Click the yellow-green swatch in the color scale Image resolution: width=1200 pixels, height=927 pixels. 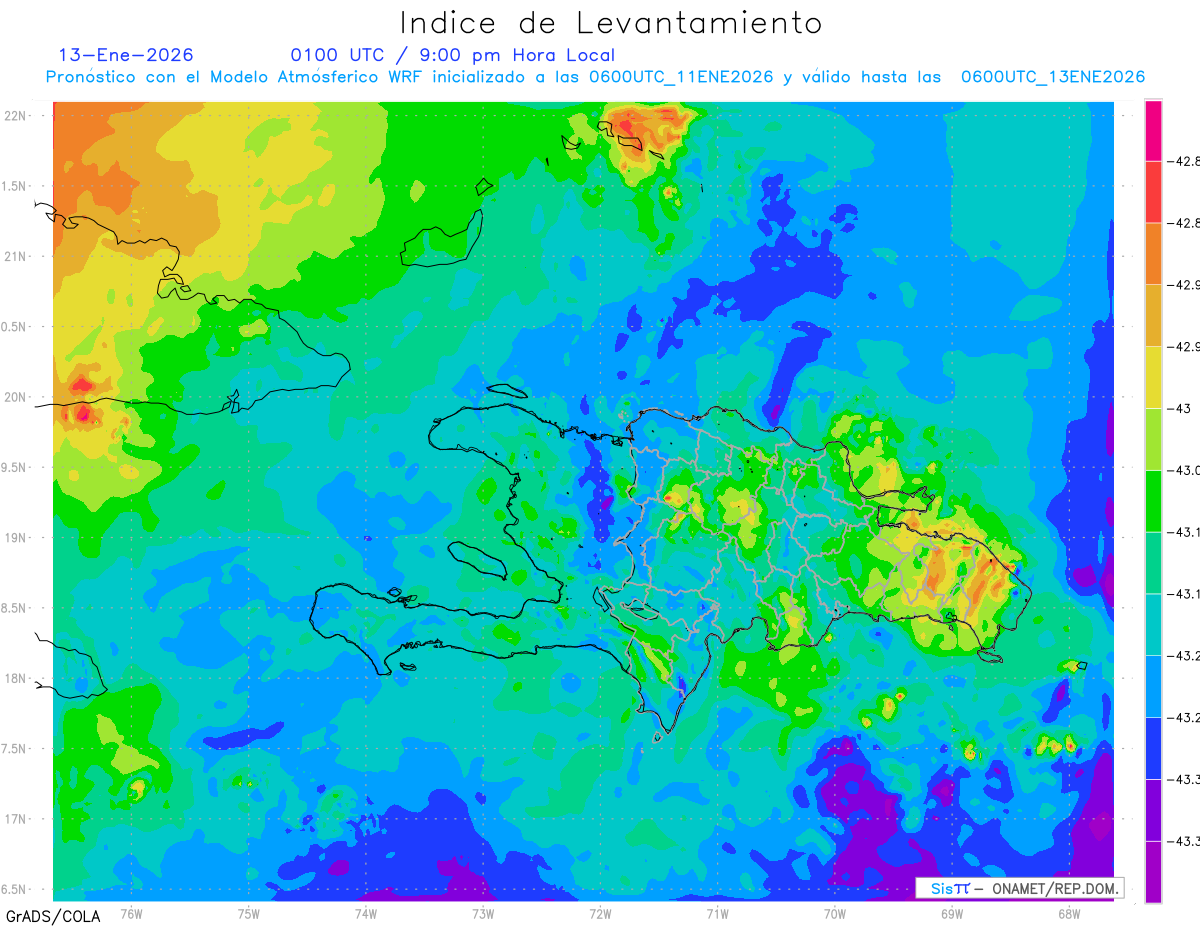point(1153,440)
